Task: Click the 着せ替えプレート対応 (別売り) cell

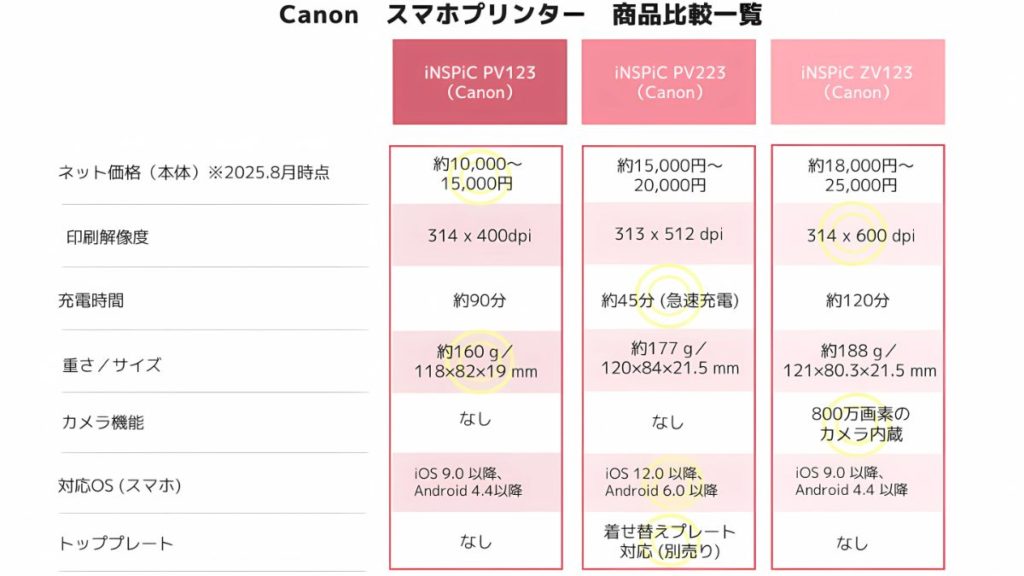Action: coord(669,541)
